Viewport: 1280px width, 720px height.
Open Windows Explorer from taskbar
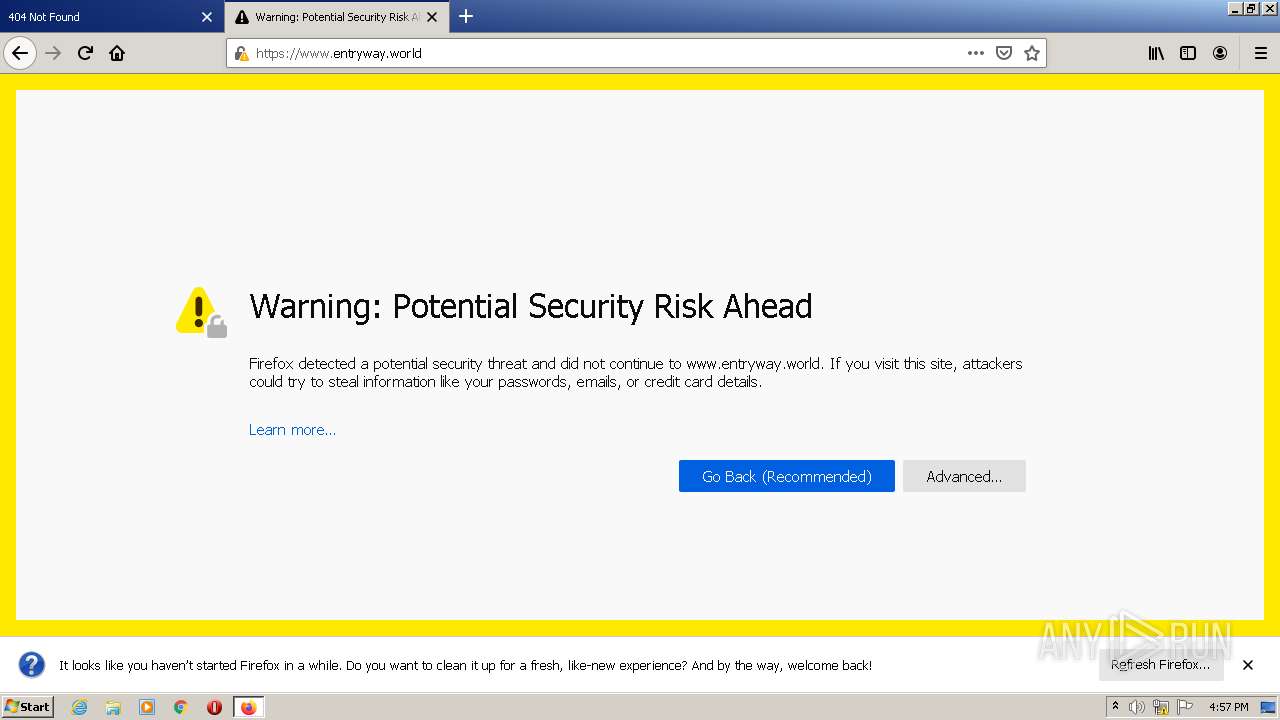[x=113, y=707]
